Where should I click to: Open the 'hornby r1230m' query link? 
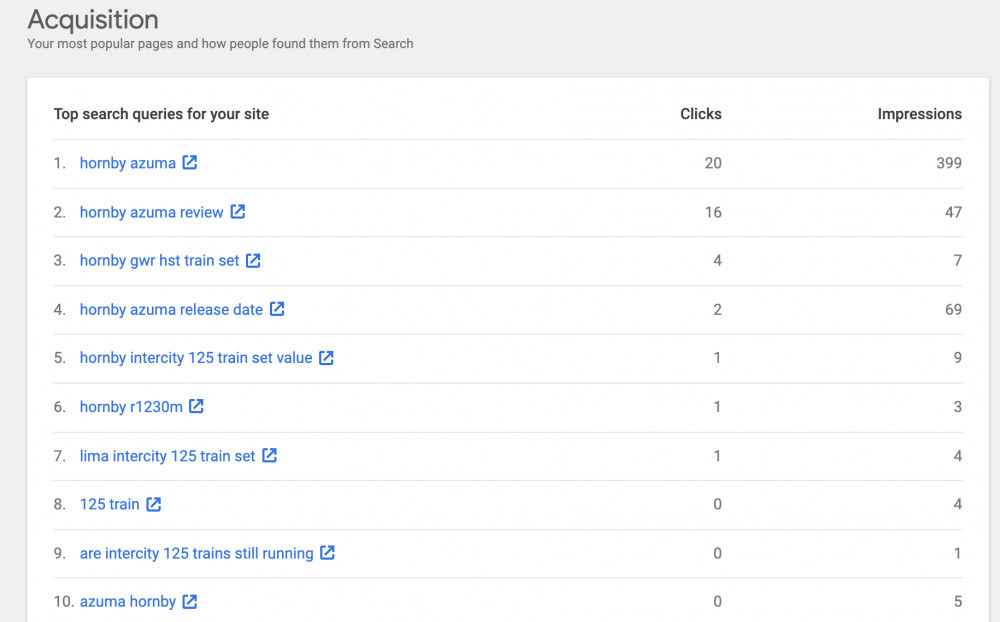(x=131, y=407)
